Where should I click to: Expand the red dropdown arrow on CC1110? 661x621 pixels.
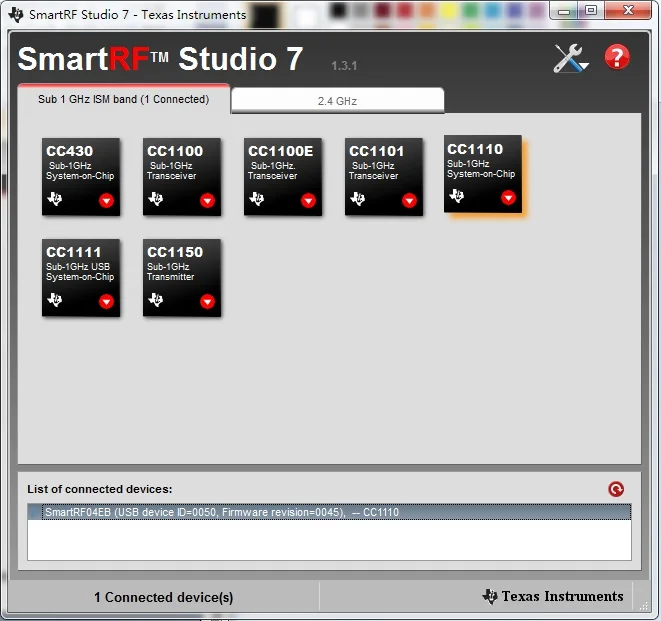(508, 197)
